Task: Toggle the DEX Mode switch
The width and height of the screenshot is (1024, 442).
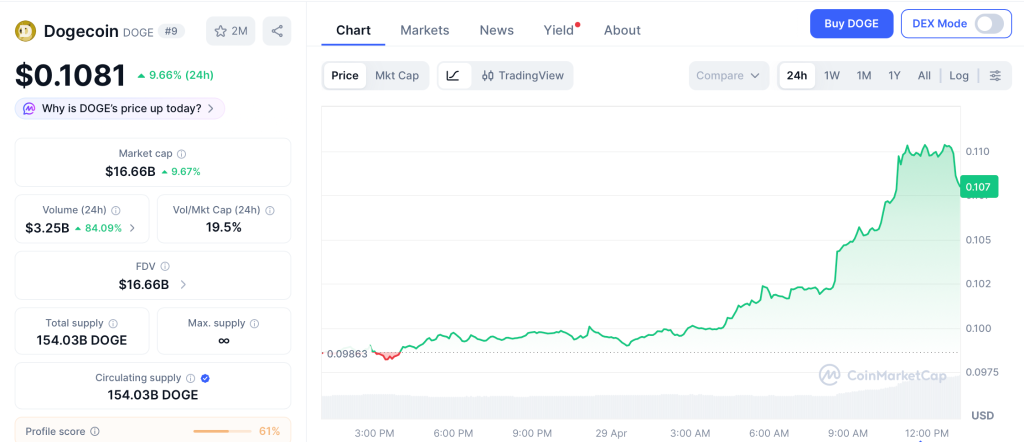Action: click(988, 23)
